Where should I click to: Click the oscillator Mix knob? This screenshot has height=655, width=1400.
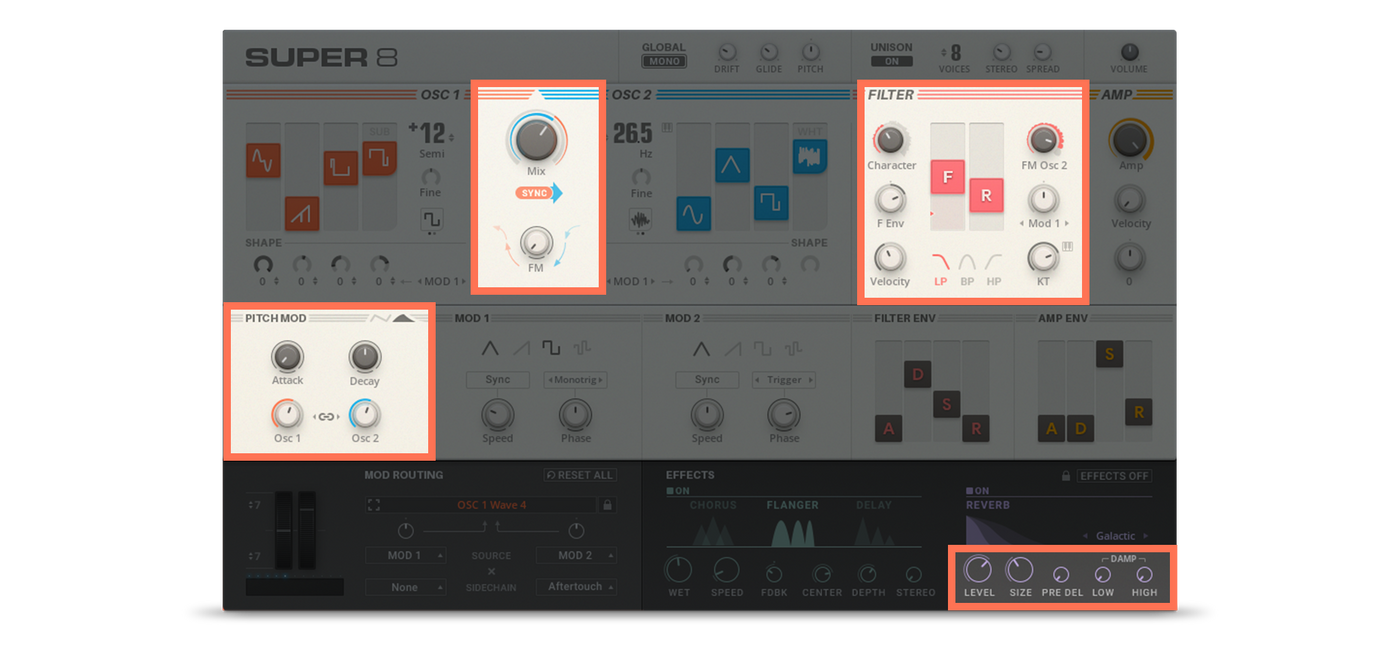click(x=537, y=140)
